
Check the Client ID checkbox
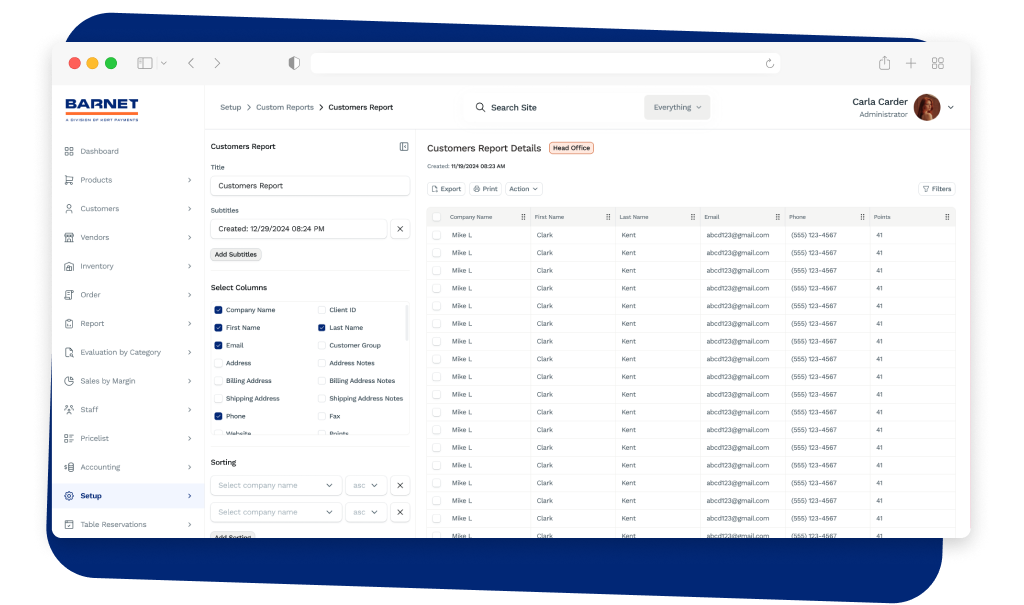tap(321, 310)
